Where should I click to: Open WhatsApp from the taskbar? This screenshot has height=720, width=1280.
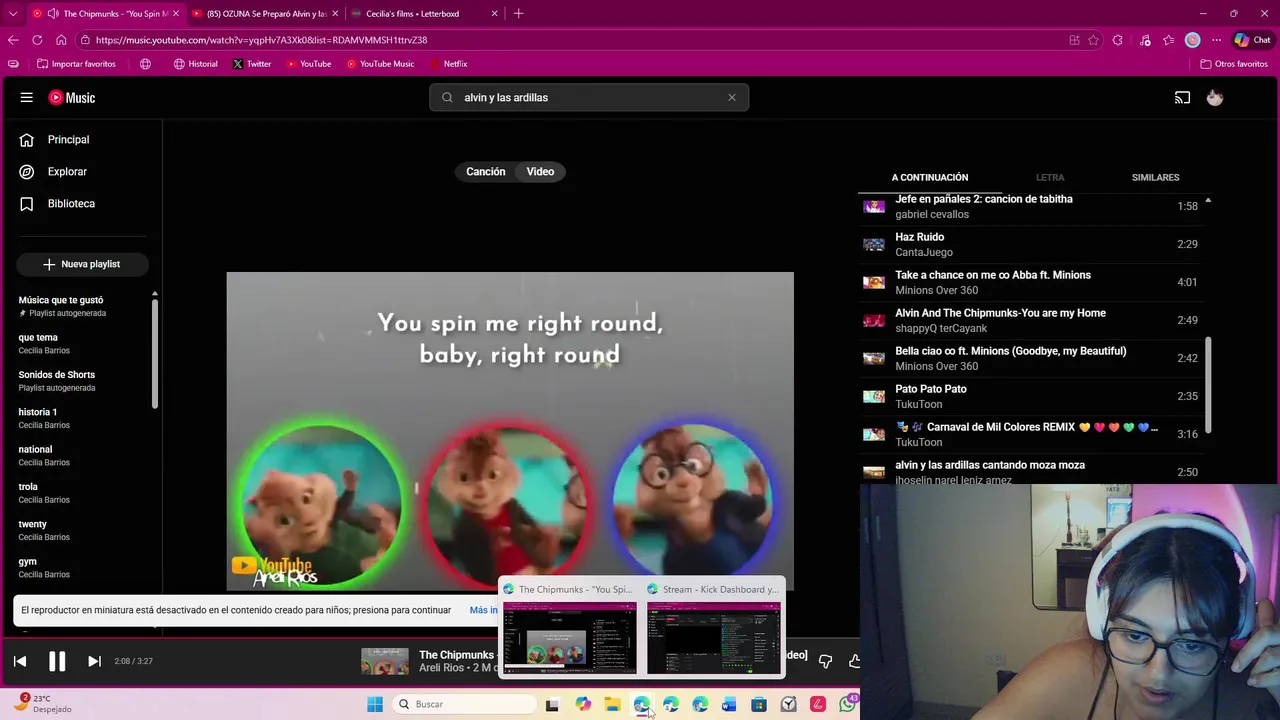[848, 704]
